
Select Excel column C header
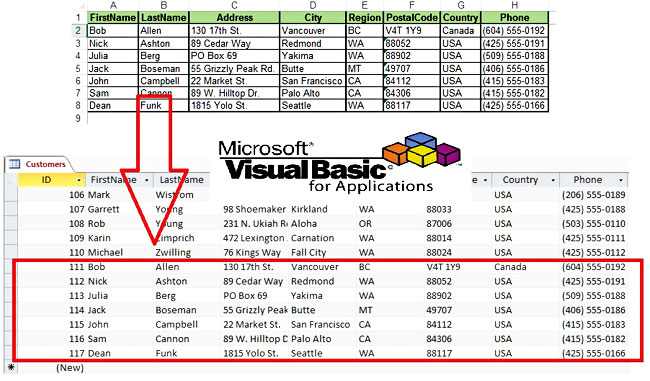point(234,5)
